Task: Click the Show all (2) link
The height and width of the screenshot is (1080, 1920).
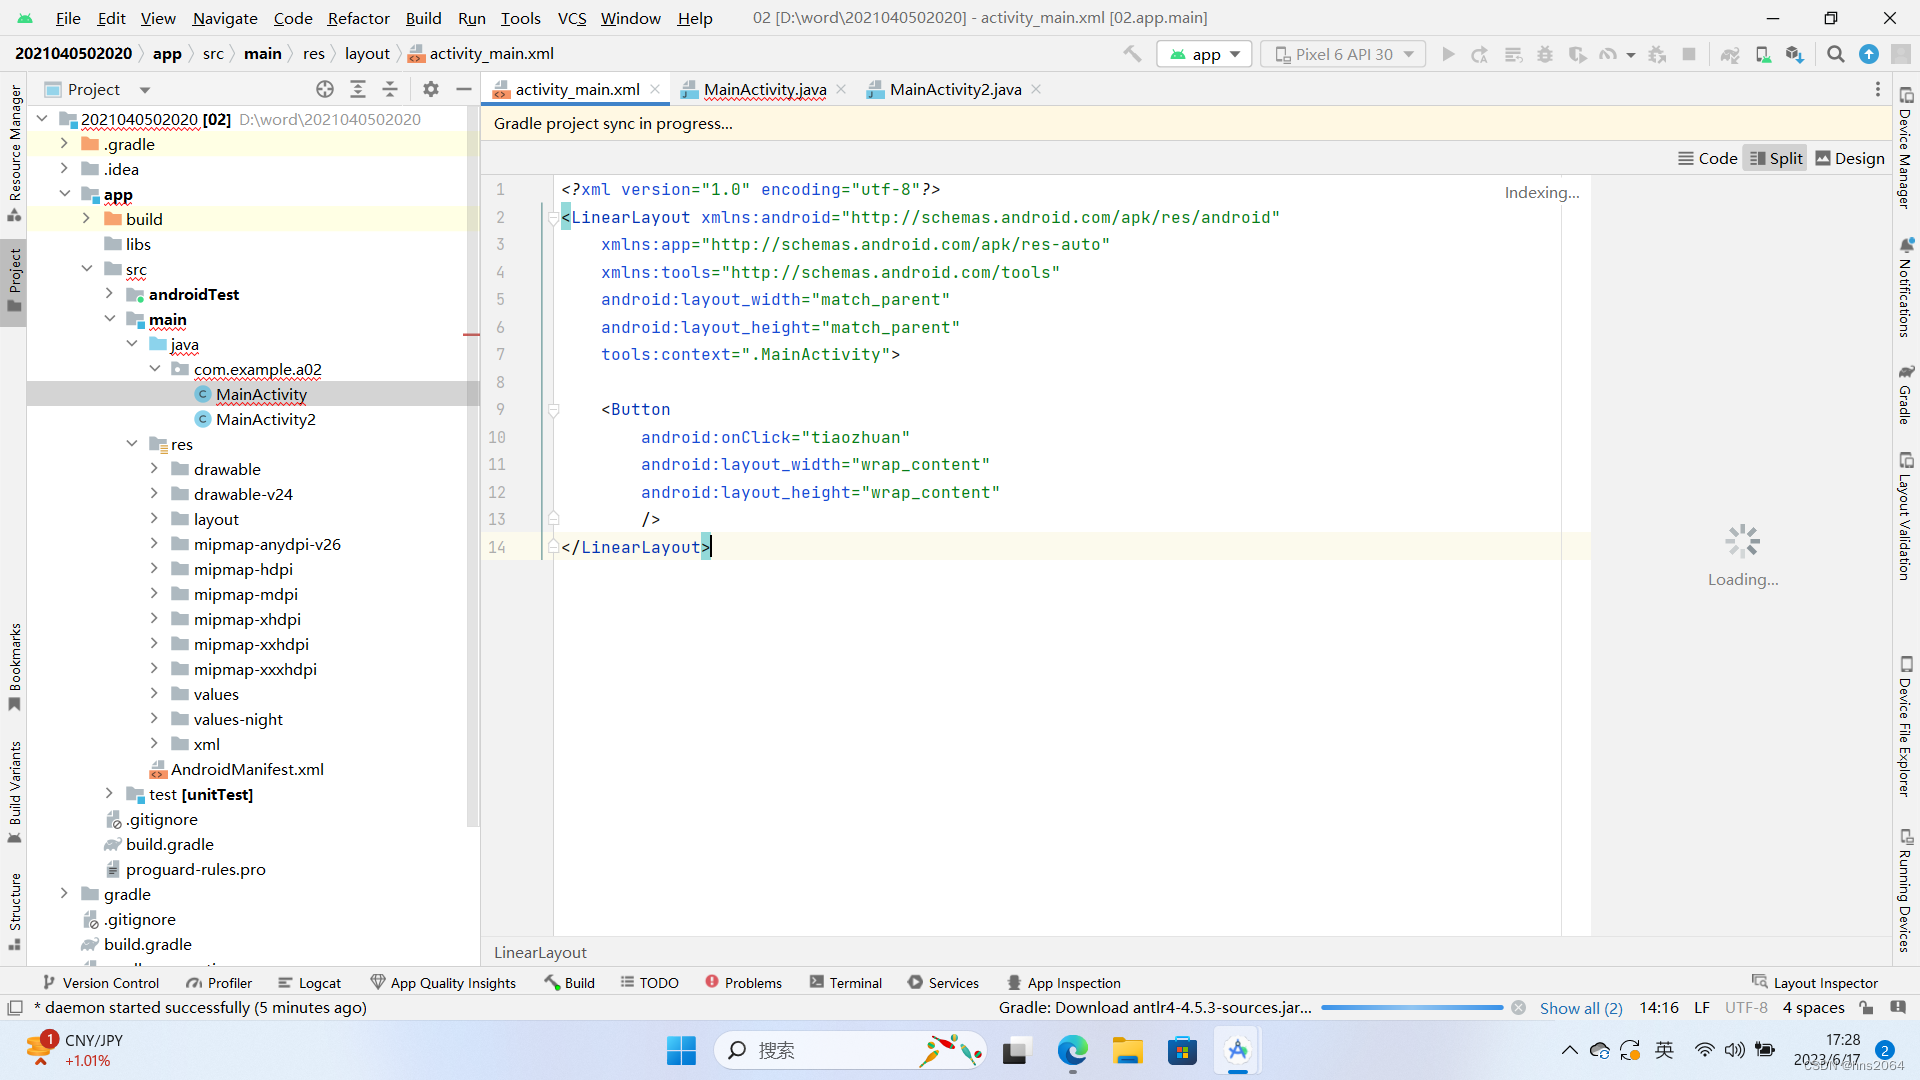Action: click(x=1580, y=1008)
